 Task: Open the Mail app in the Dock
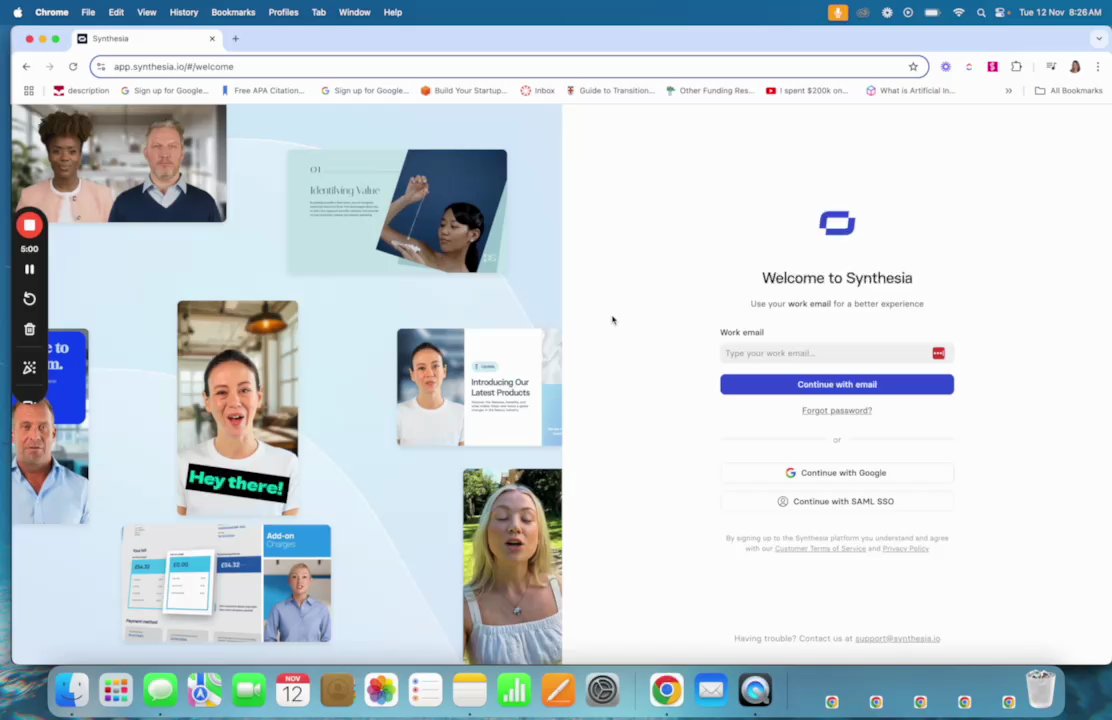[711, 690]
